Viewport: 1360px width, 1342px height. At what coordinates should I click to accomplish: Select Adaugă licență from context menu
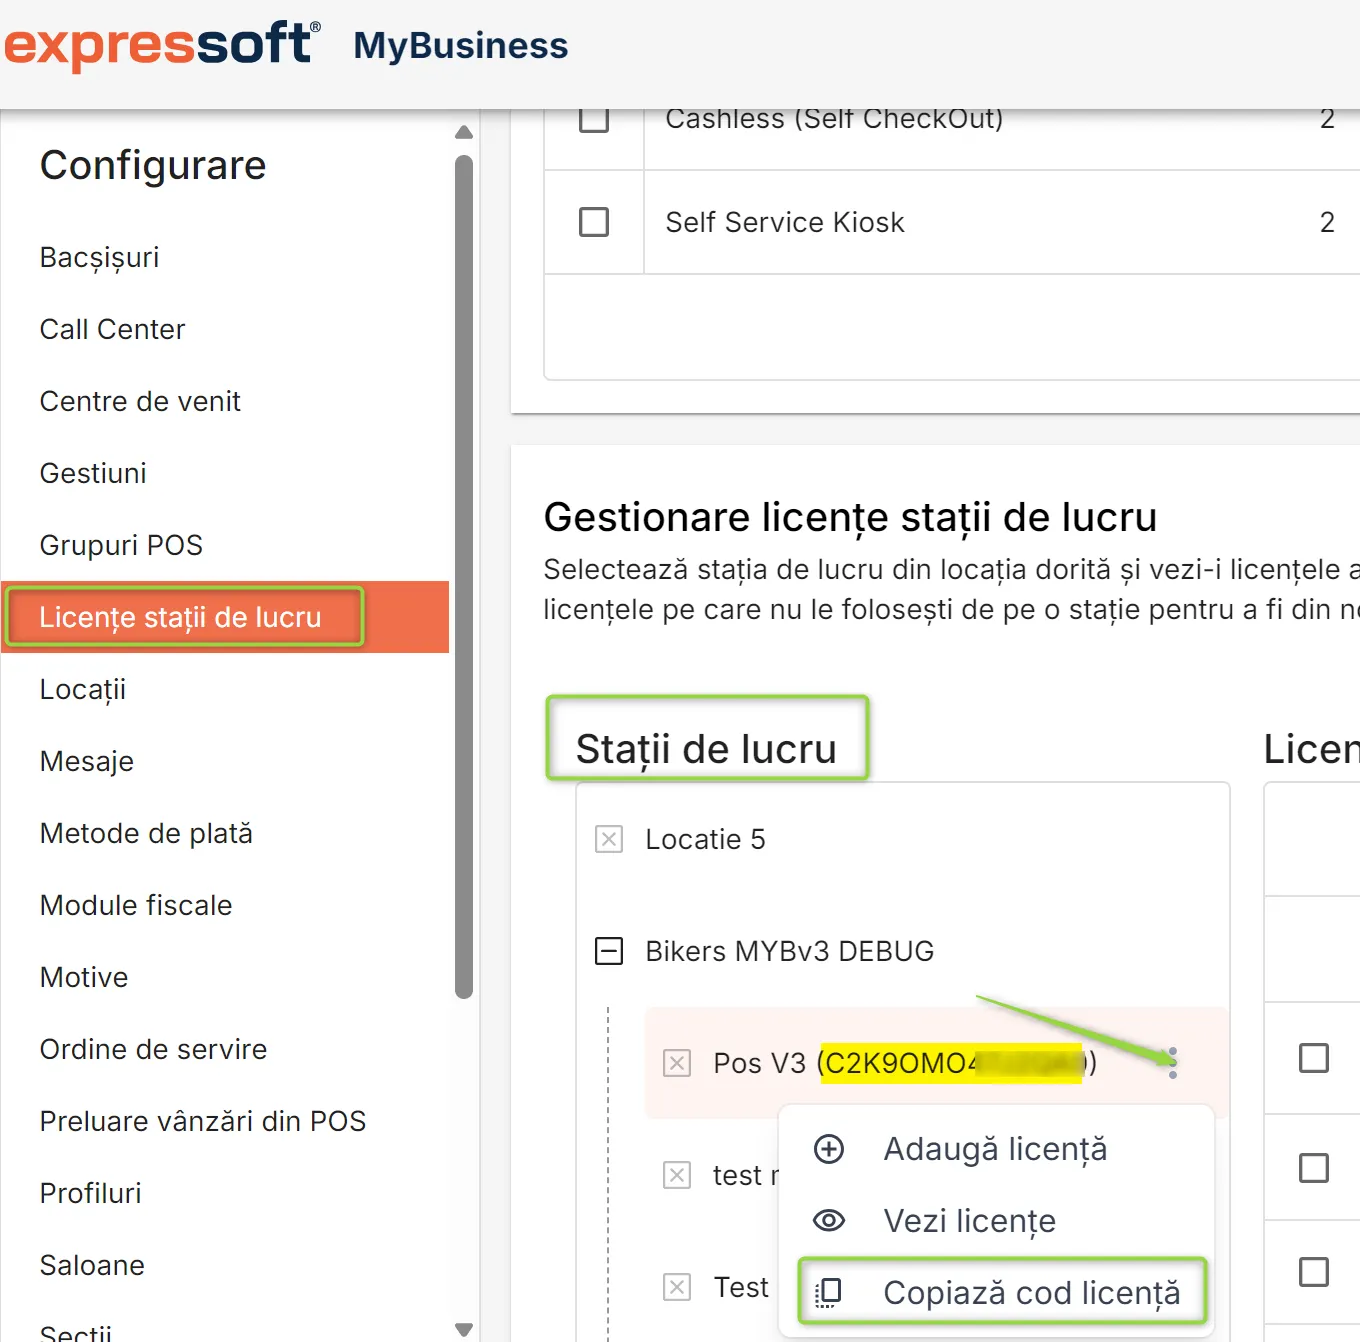(x=996, y=1149)
